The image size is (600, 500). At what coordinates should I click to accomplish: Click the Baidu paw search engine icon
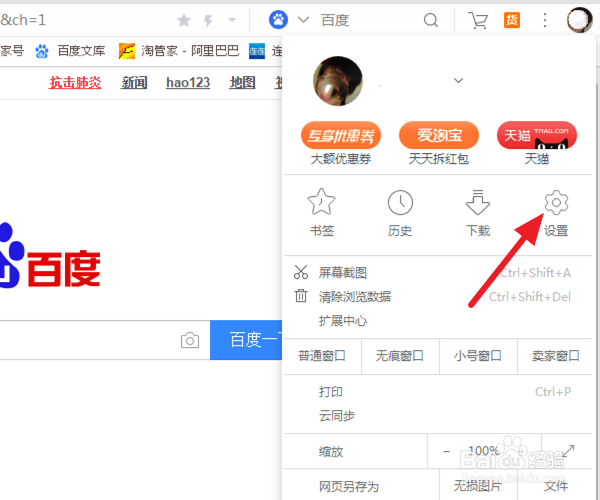[x=278, y=20]
